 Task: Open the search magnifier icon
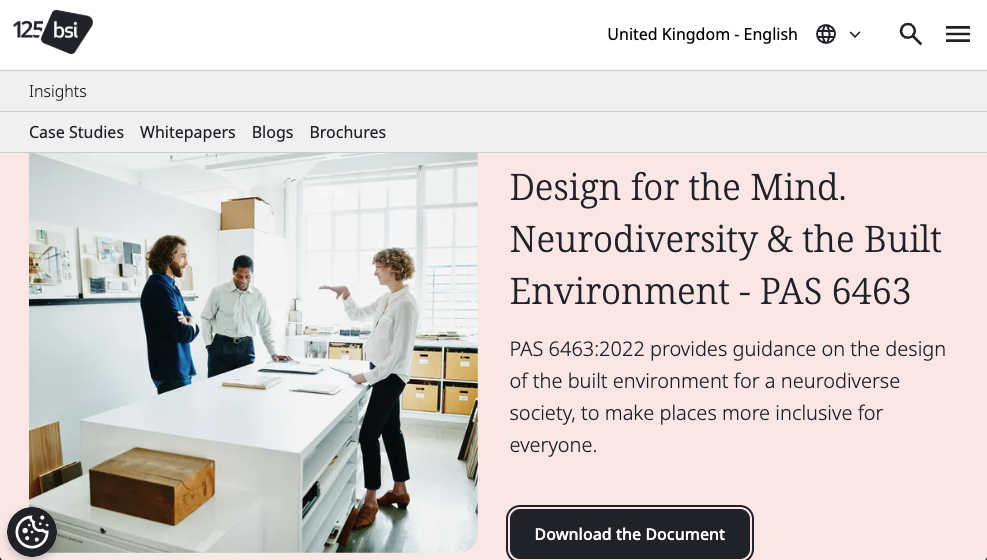910,34
